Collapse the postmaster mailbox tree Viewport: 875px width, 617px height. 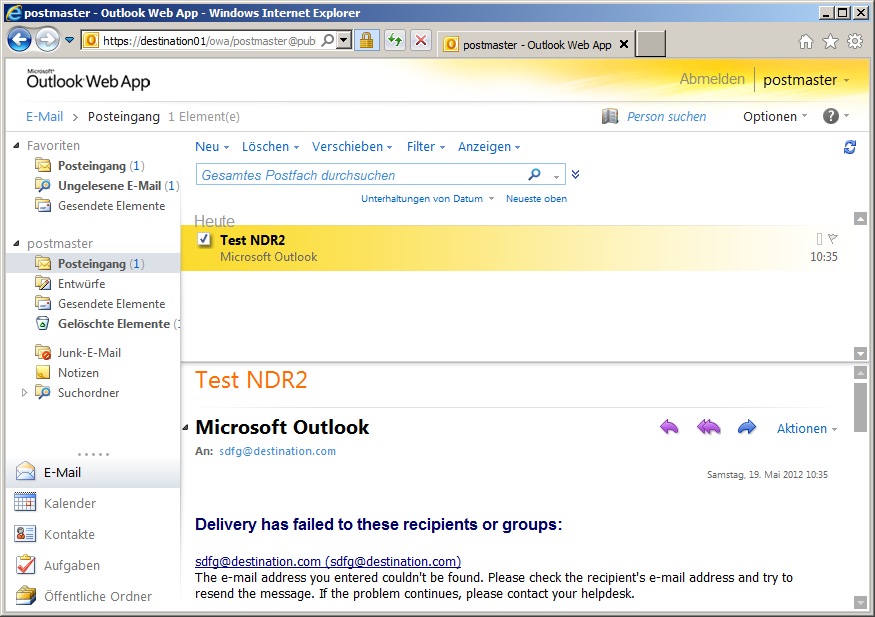click(17, 244)
